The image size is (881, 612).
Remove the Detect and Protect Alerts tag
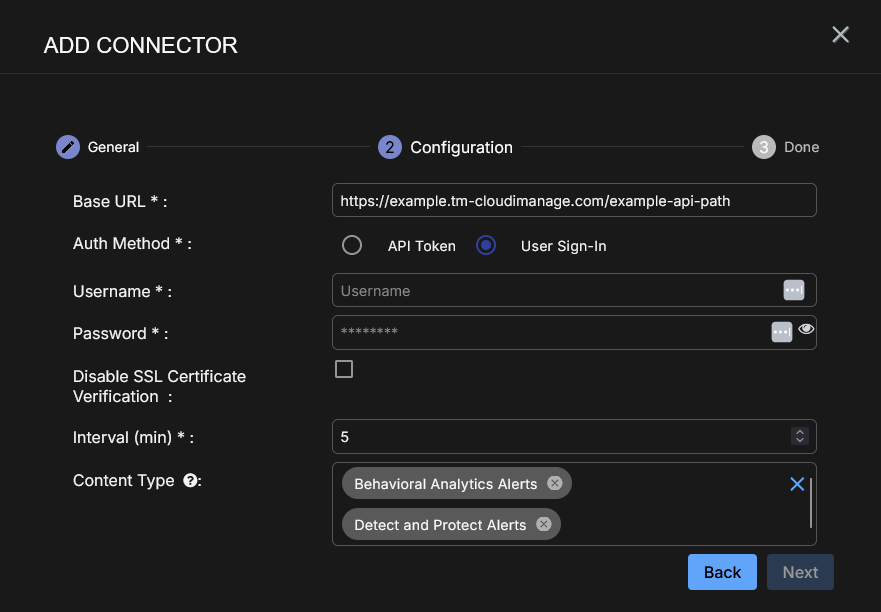543,525
